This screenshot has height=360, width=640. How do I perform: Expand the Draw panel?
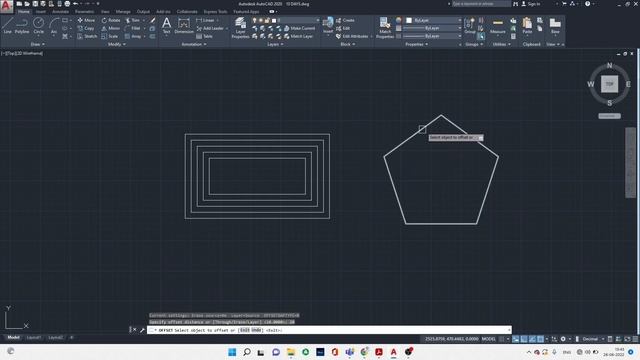click(x=38, y=44)
